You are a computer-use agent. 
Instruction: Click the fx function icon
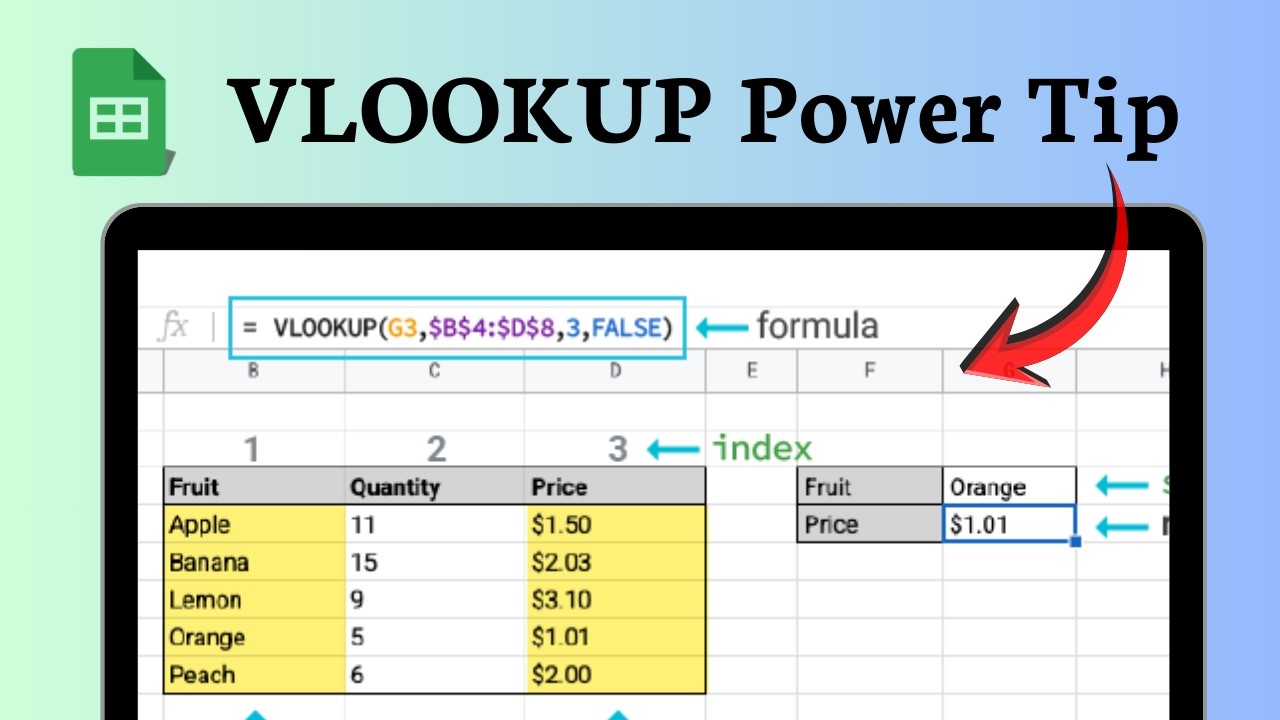click(174, 327)
